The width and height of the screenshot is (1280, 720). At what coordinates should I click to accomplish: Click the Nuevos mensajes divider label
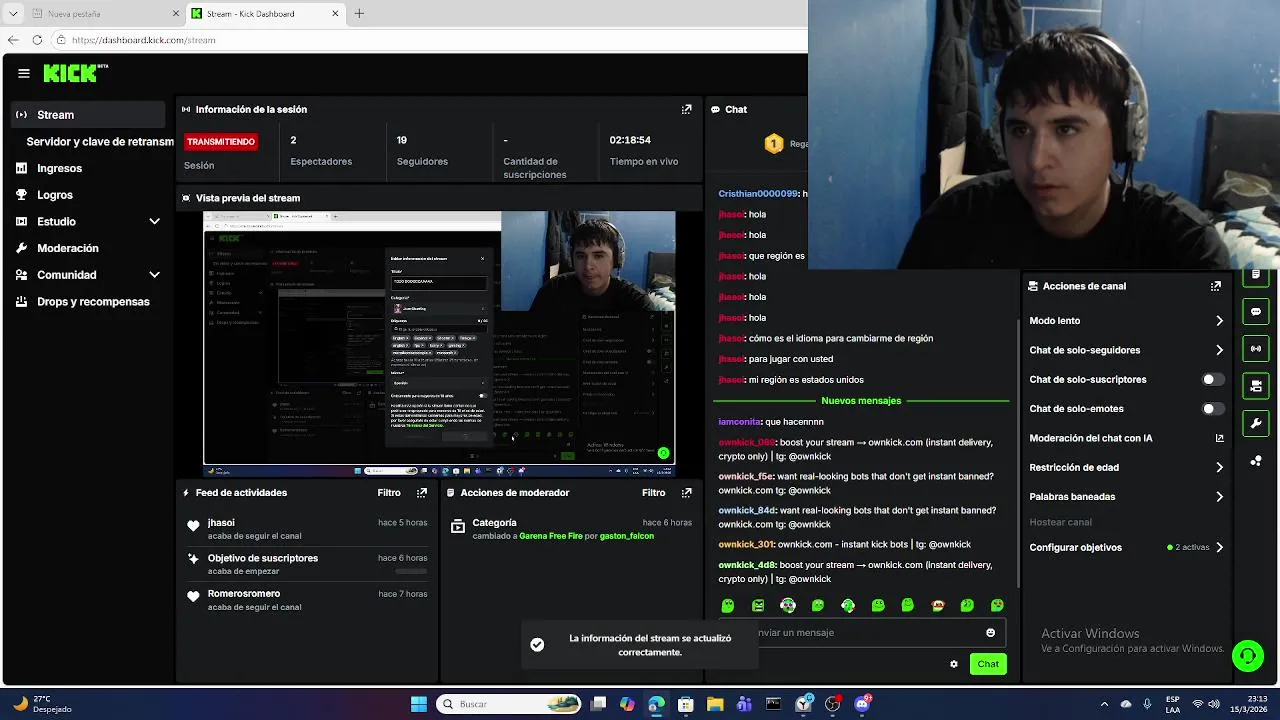861,401
